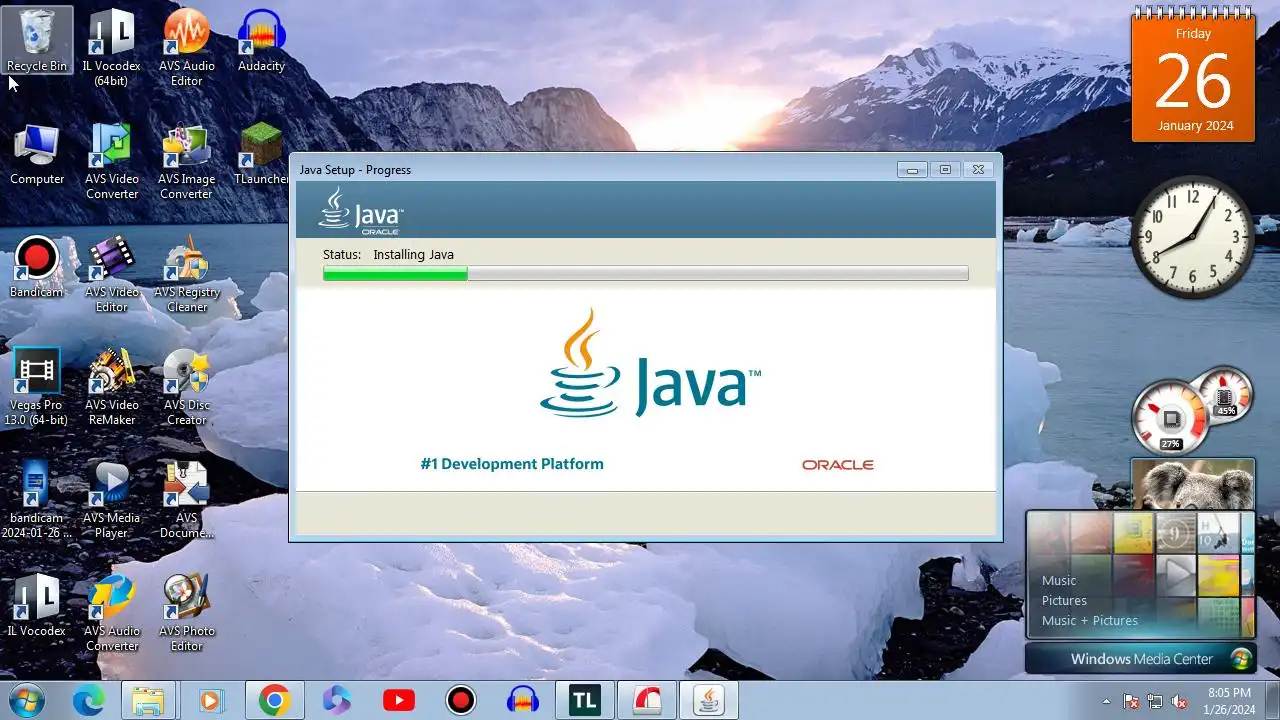Choose Pictures in Media Center gadget
This screenshot has height=720, width=1280.
point(1064,600)
